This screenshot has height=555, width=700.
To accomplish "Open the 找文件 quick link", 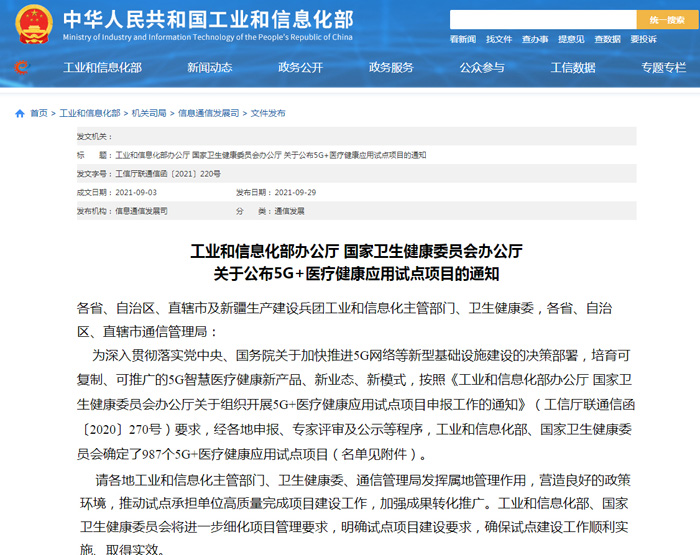I will [499, 39].
